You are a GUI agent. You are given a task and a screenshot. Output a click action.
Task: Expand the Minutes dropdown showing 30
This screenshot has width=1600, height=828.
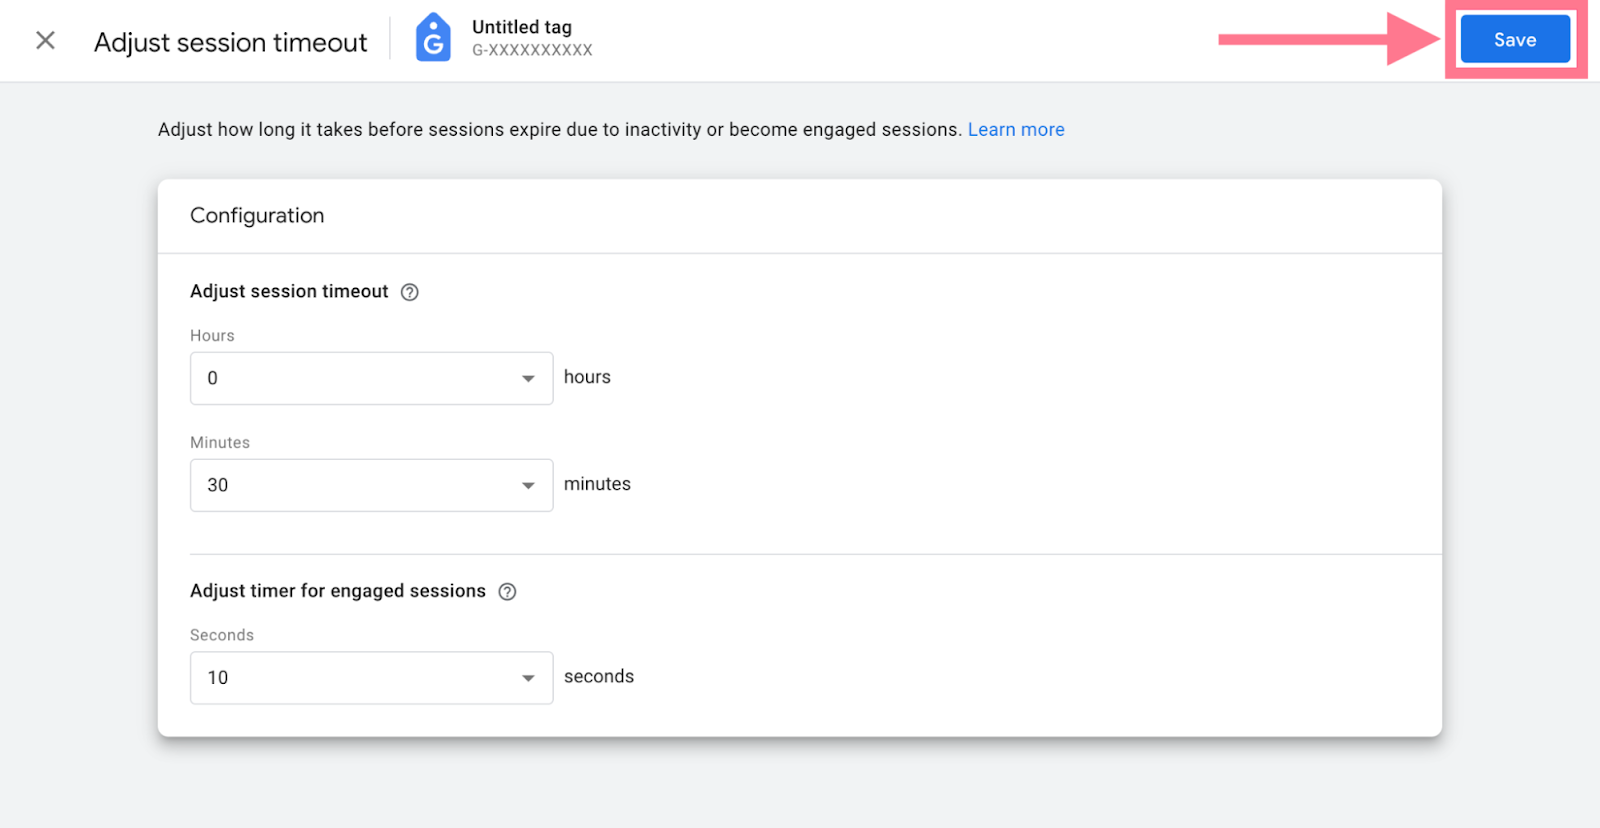[x=360, y=486]
